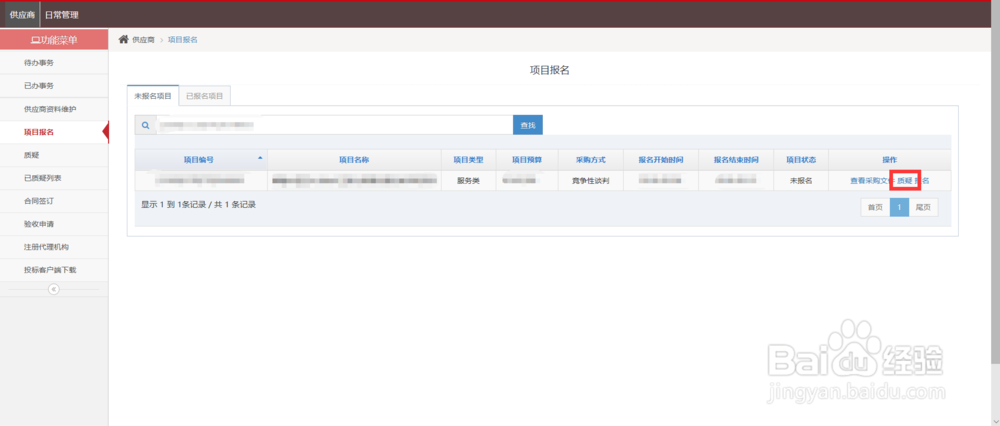Sort by 项目编号 column arrow
This screenshot has width=1000, height=426.
[260, 157]
